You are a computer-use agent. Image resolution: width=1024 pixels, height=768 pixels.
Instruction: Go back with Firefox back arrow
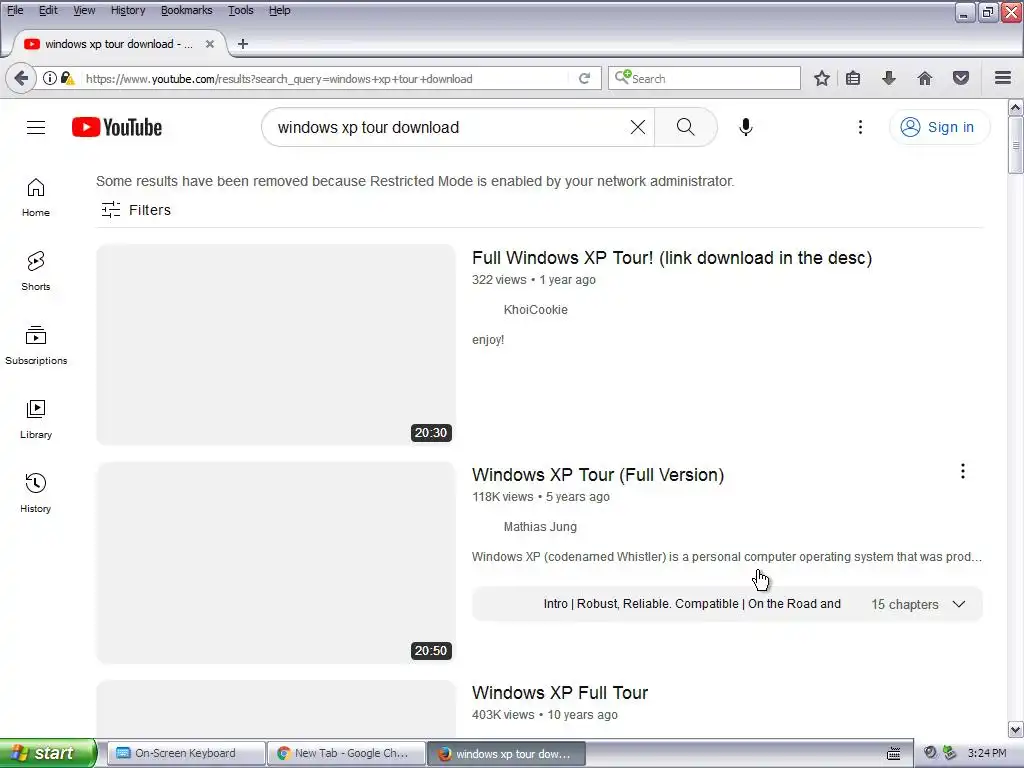[x=21, y=79]
